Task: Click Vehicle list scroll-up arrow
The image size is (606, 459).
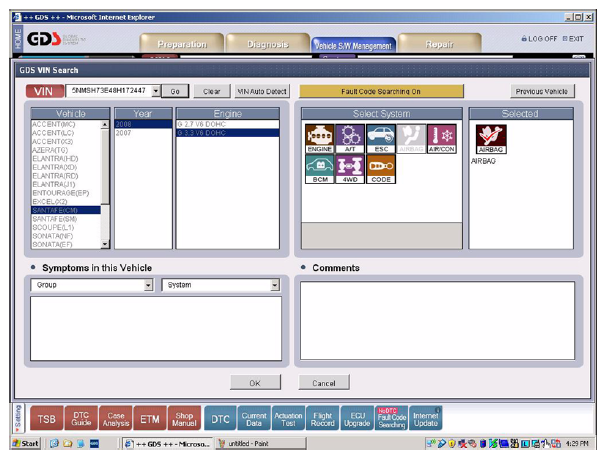Action: (x=105, y=124)
